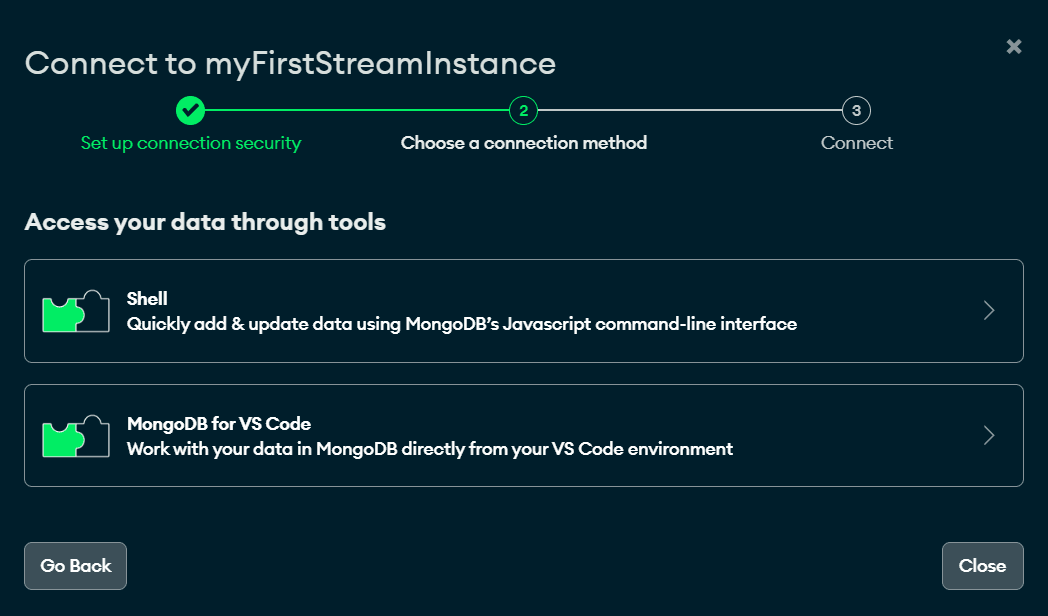Jump to the 'Connect' step label
This screenshot has width=1048, height=616.
856,143
